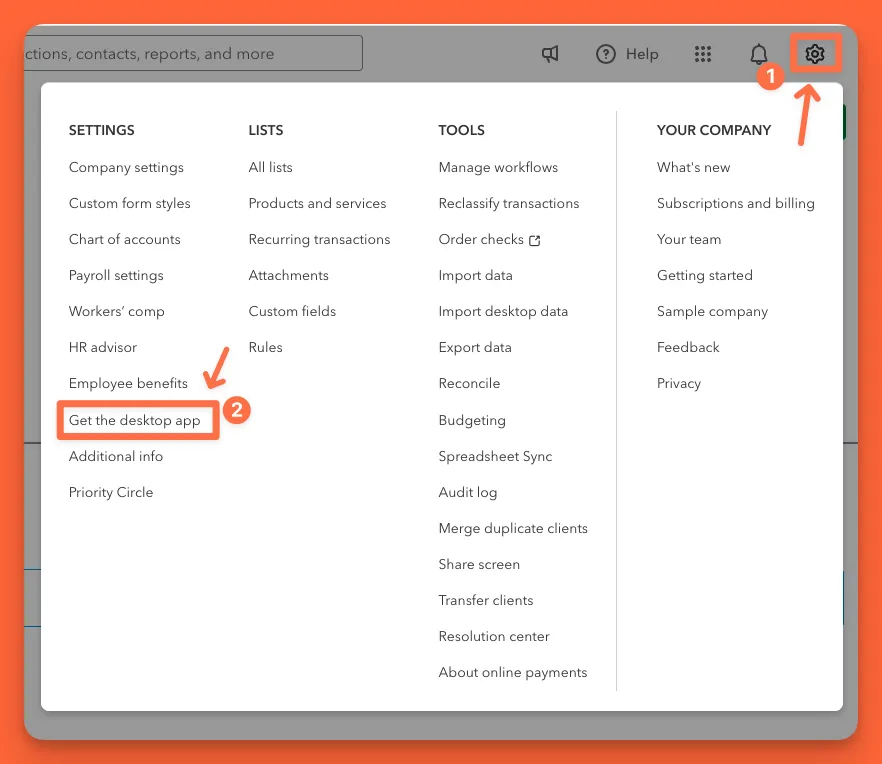Open Recurring transactions
The width and height of the screenshot is (882, 764).
(x=319, y=240)
